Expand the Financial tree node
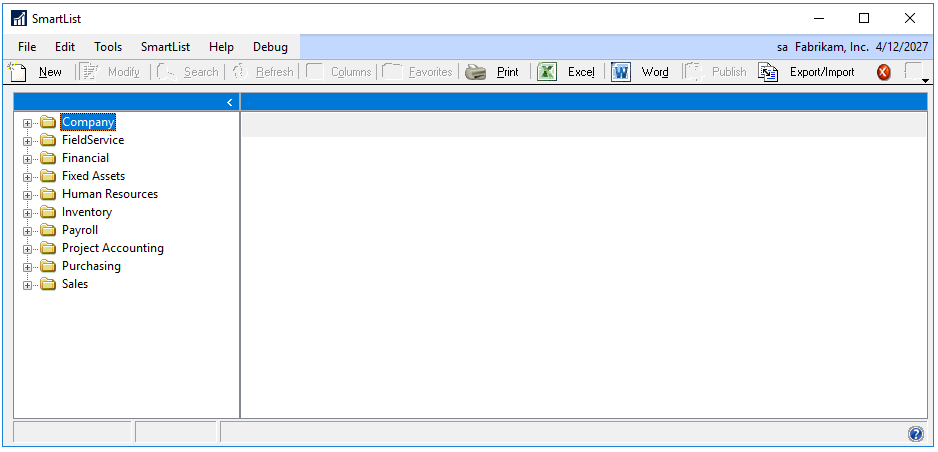 [27, 160]
